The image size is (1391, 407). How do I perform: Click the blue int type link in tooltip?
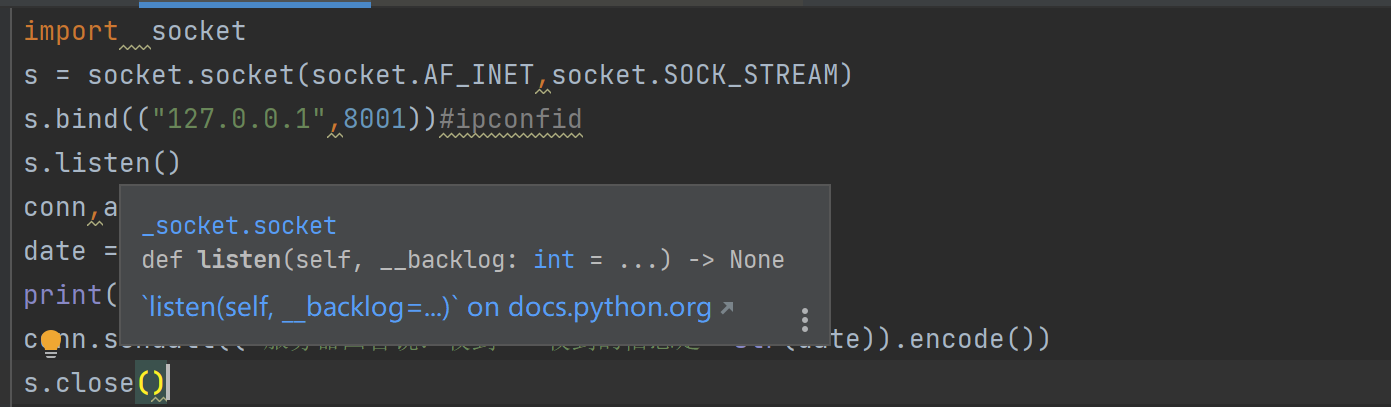[x=554, y=260]
